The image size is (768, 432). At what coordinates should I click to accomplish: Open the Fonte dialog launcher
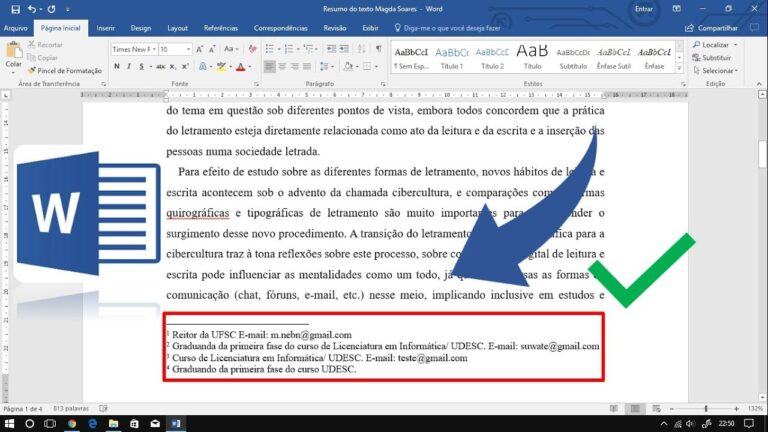pos(256,84)
